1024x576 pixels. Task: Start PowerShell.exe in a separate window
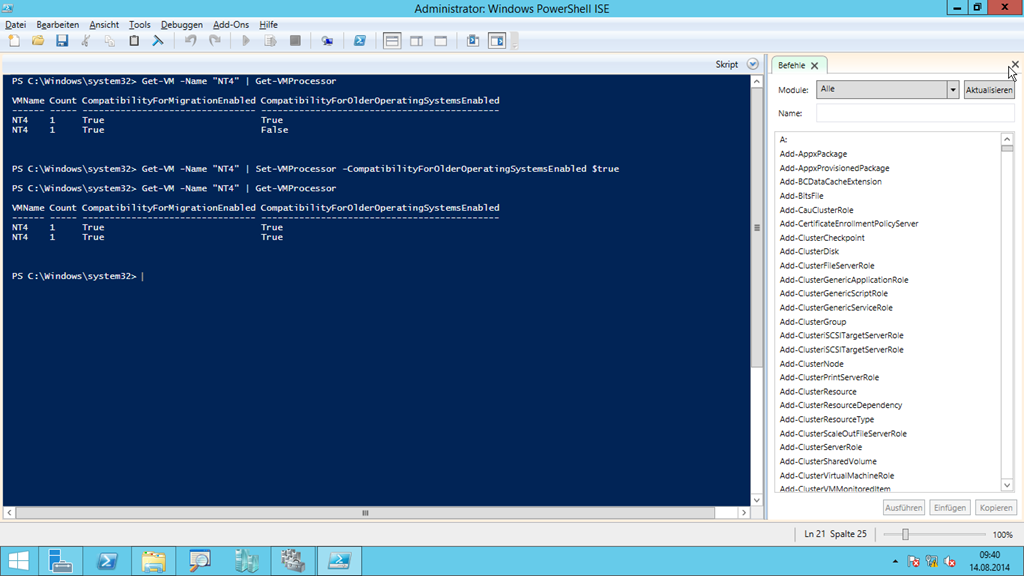coord(360,41)
